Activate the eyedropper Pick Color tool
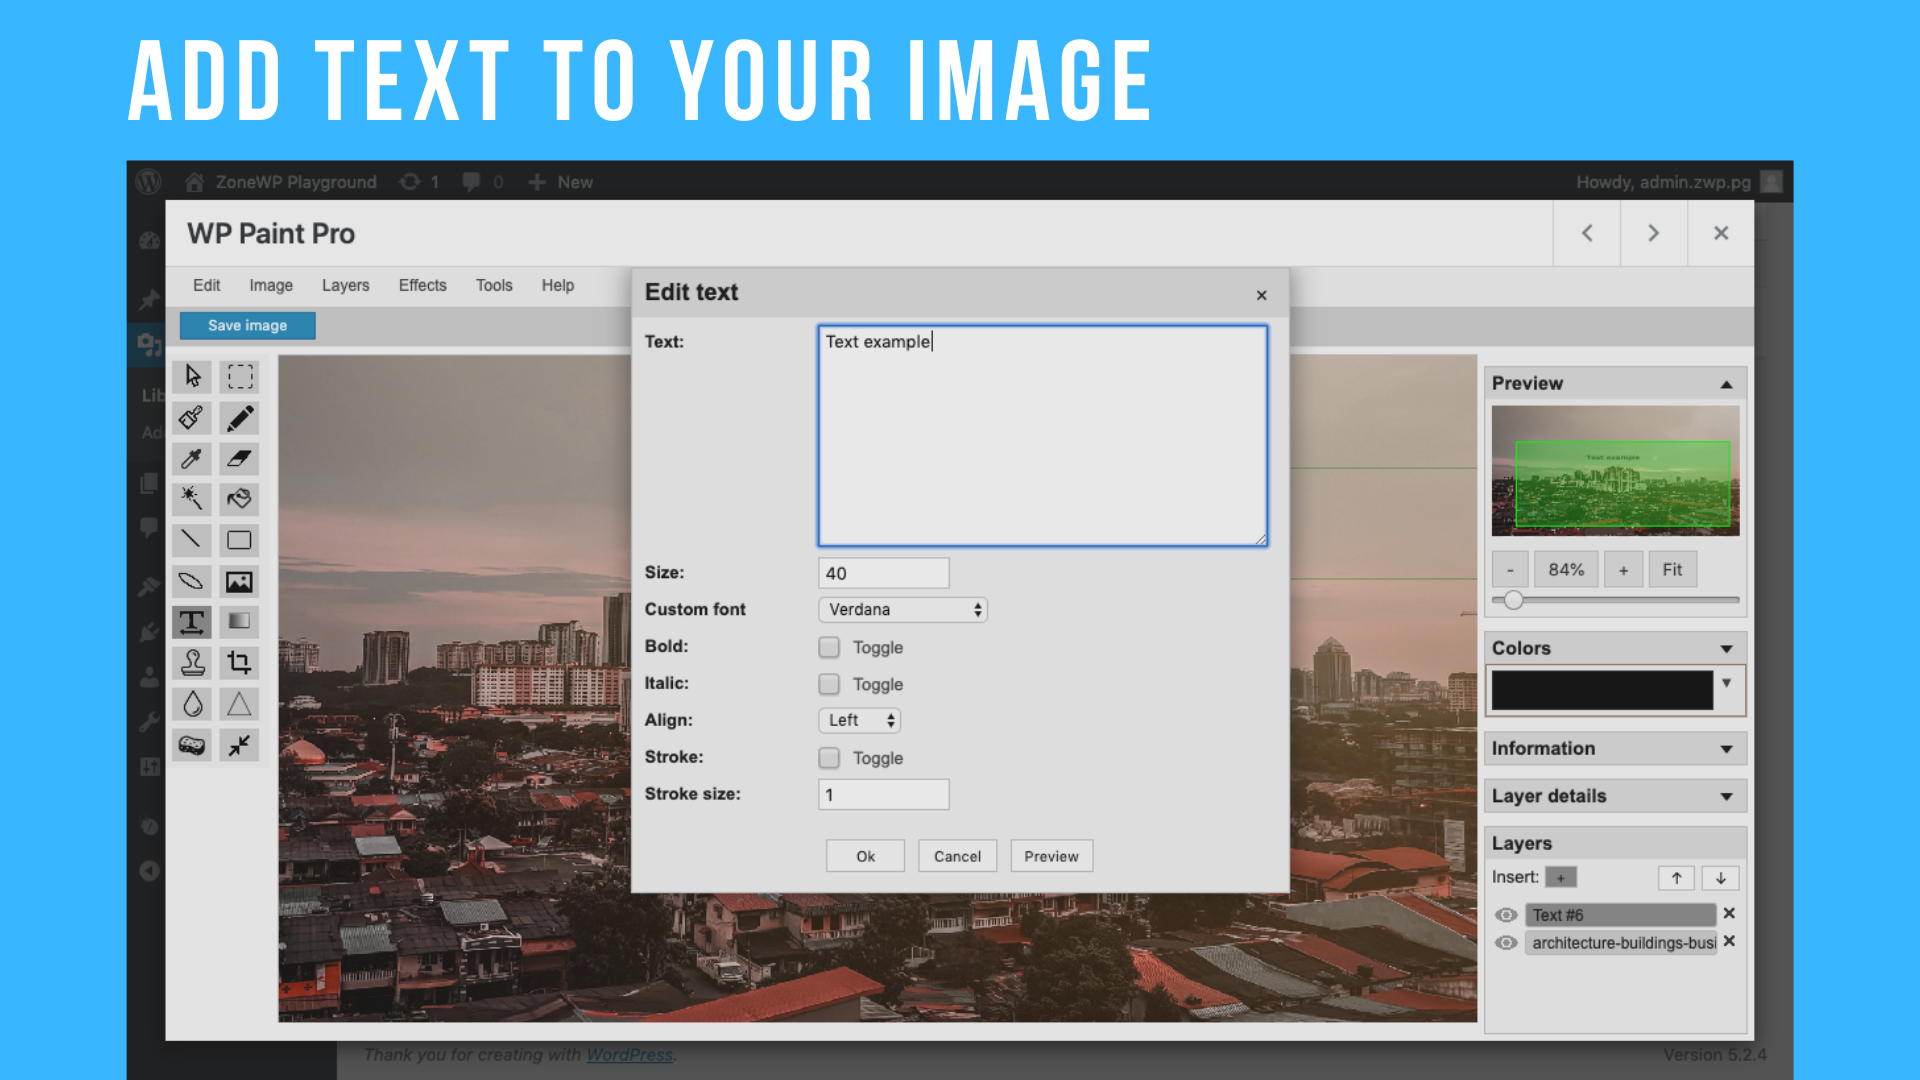 (192, 458)
